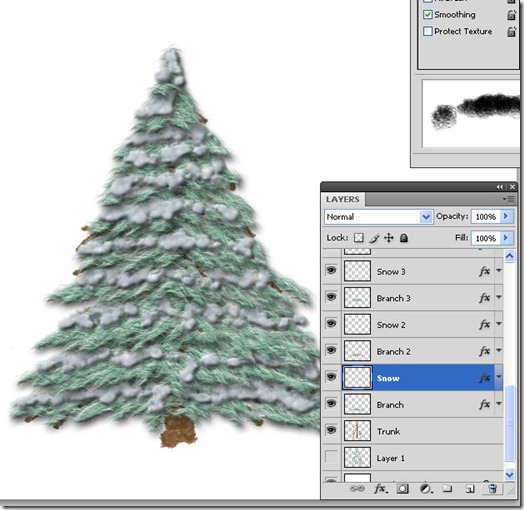Create a new layer
The height and width of the screenshot is (510, 524).
(470, 489)
